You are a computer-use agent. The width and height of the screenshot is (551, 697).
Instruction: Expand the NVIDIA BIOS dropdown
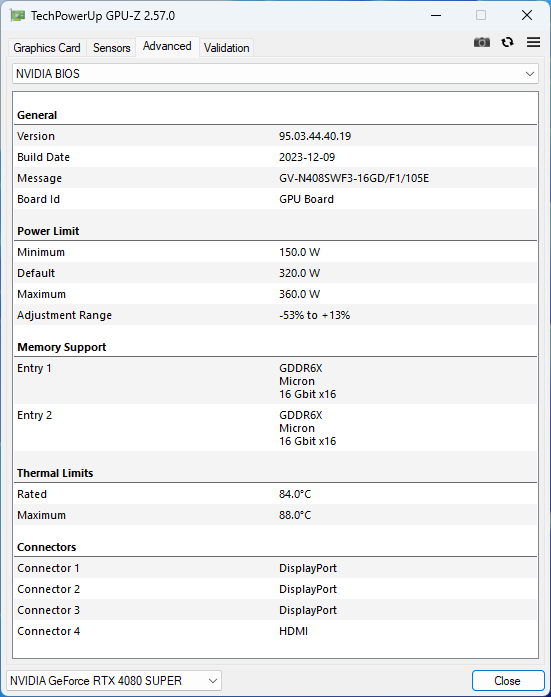(276, 74)
